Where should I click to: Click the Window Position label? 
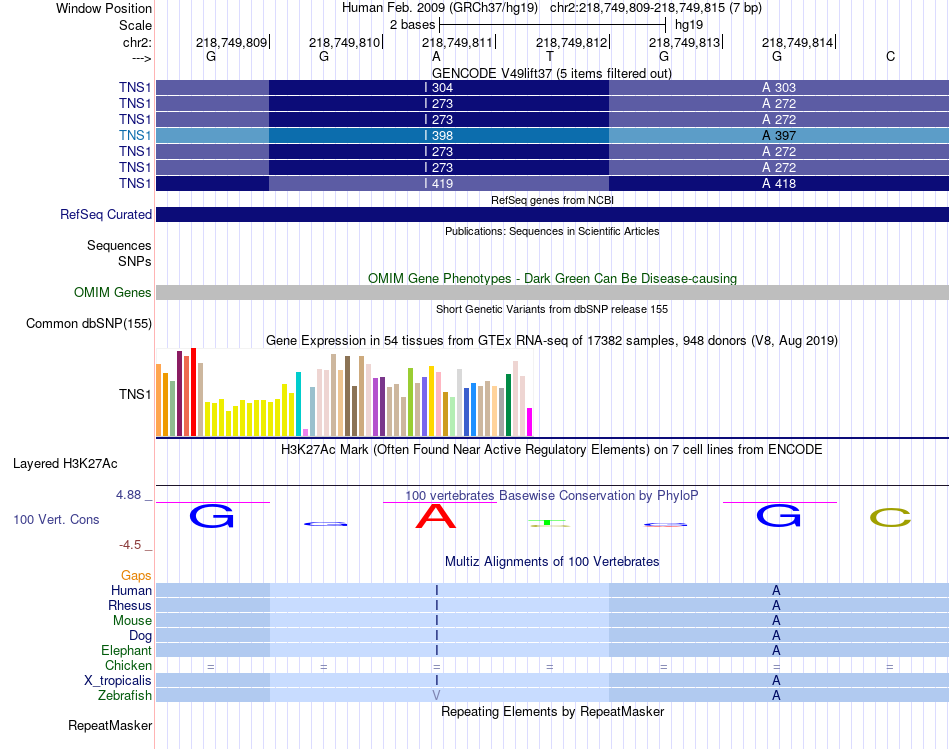(x=104, y=8)
